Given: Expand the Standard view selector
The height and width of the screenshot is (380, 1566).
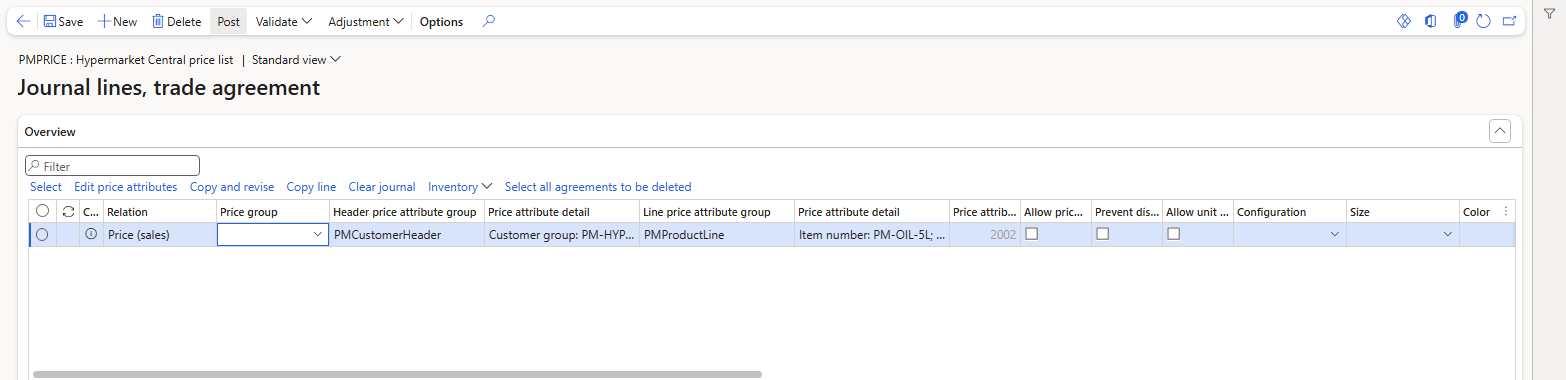Looking at the screenshot, I should (297, 59).
